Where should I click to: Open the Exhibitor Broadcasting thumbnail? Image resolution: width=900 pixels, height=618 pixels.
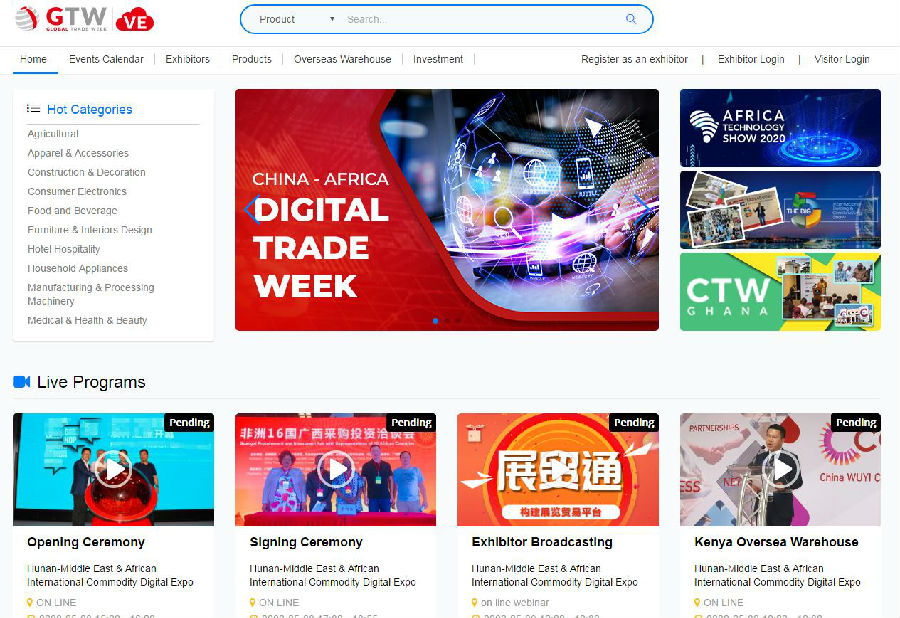(558, 469)
